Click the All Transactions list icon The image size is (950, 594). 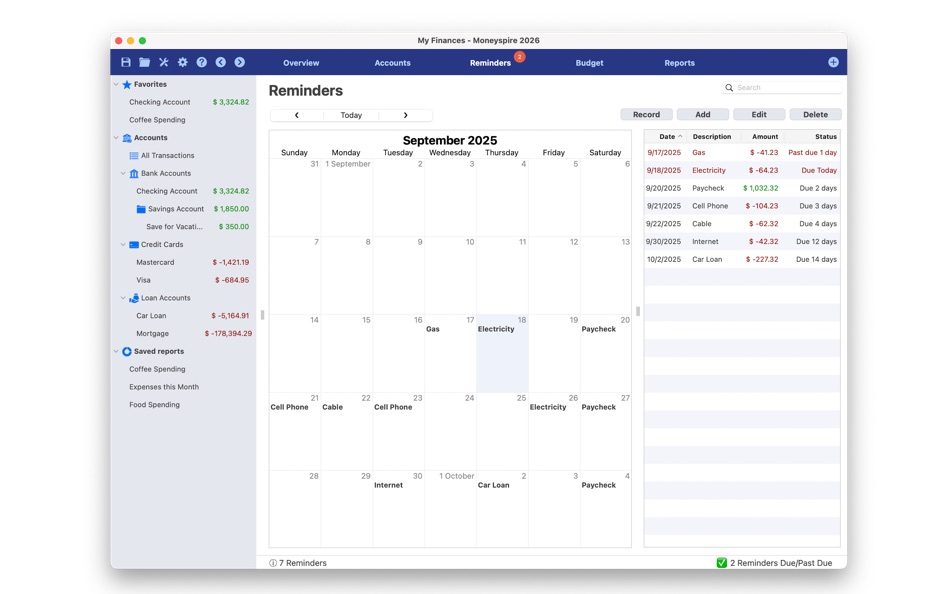pyautogui.click(x=134, y=156)
